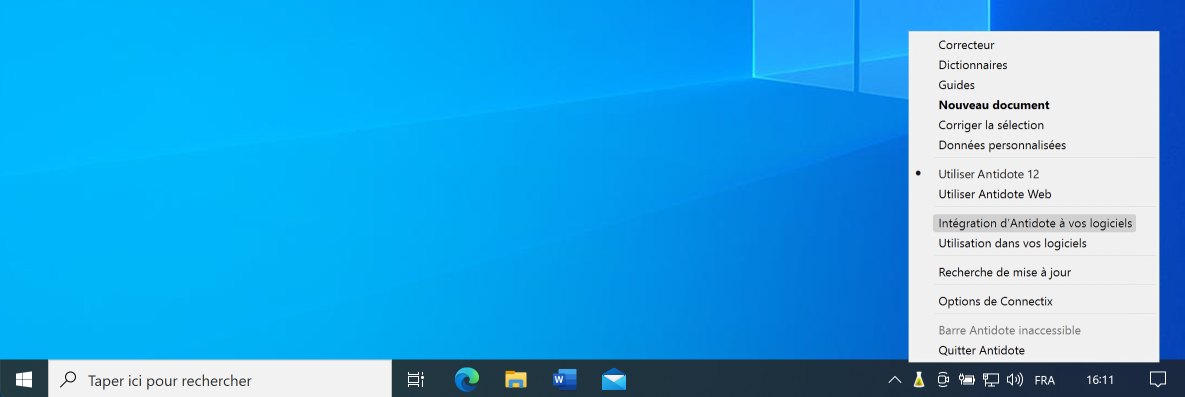Open Task View in the taskbar
The image size is (1185, 397).
[416, 379]
